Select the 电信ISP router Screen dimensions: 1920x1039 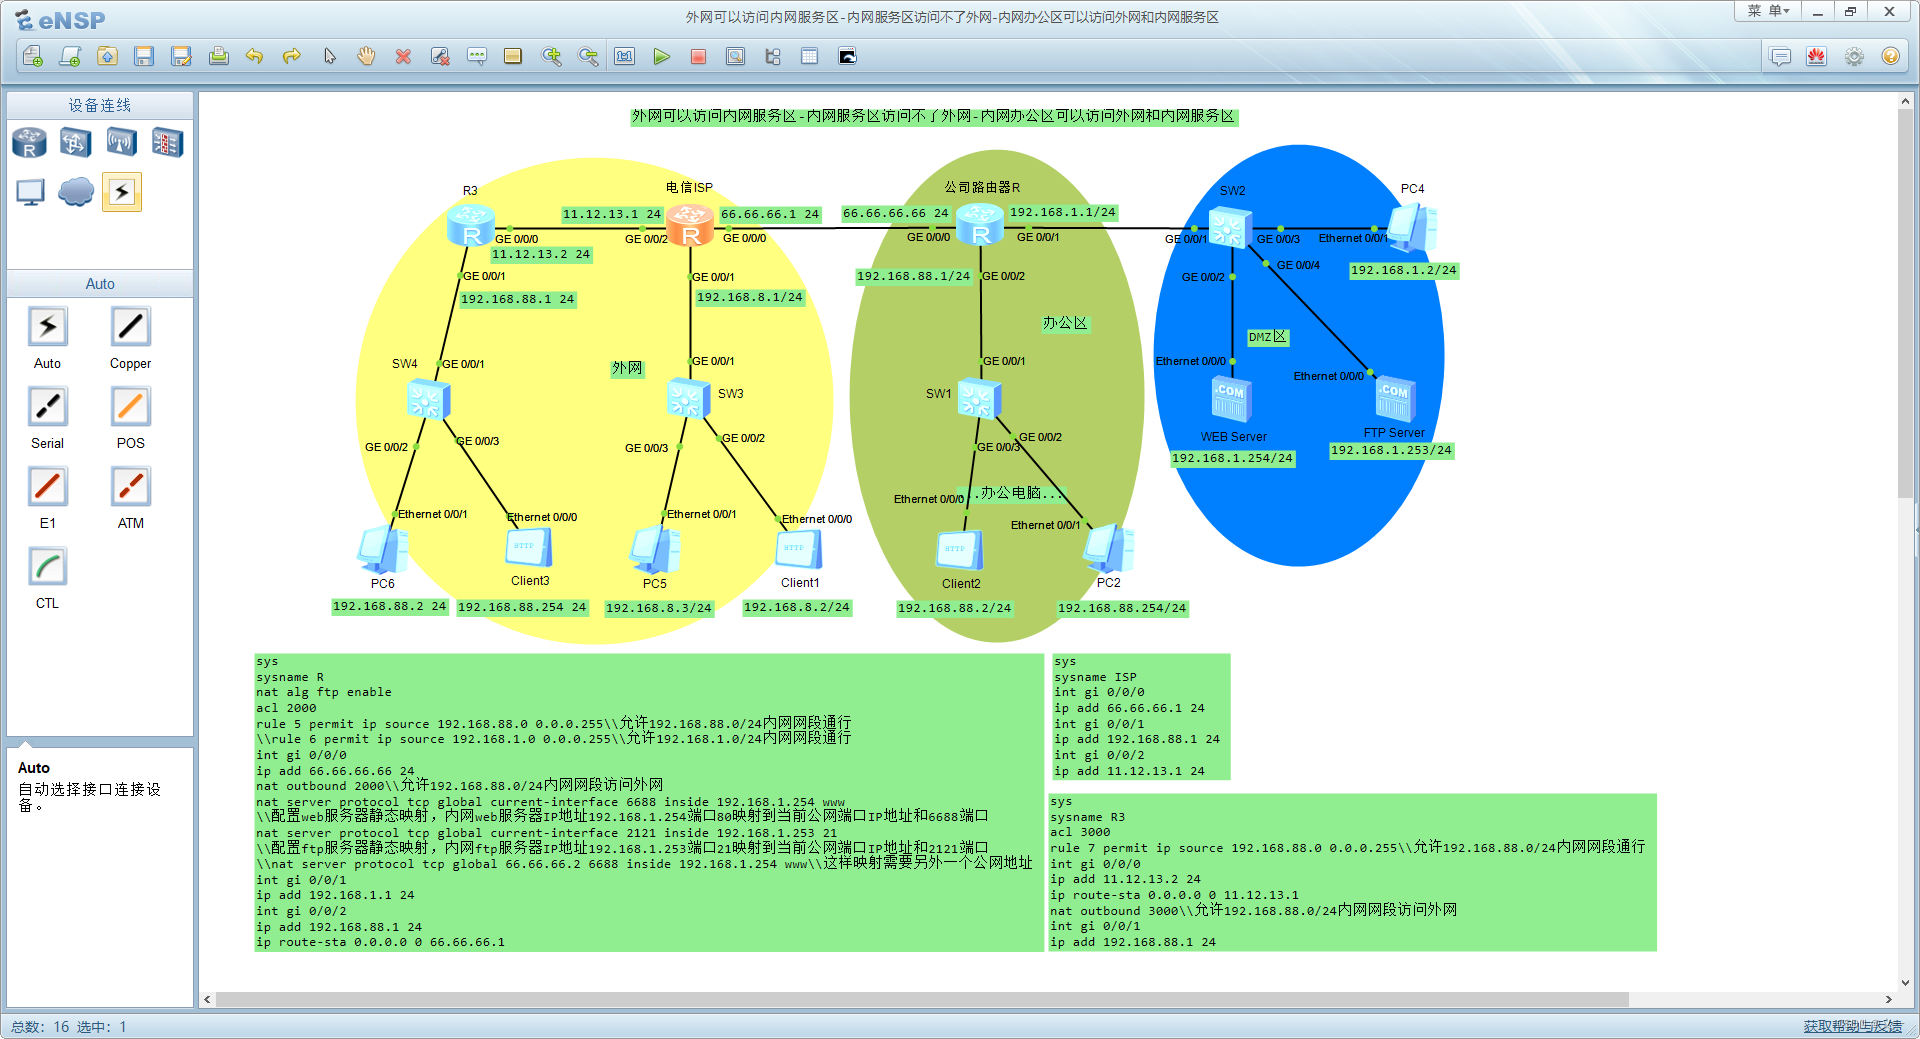(x=690, y=225)
